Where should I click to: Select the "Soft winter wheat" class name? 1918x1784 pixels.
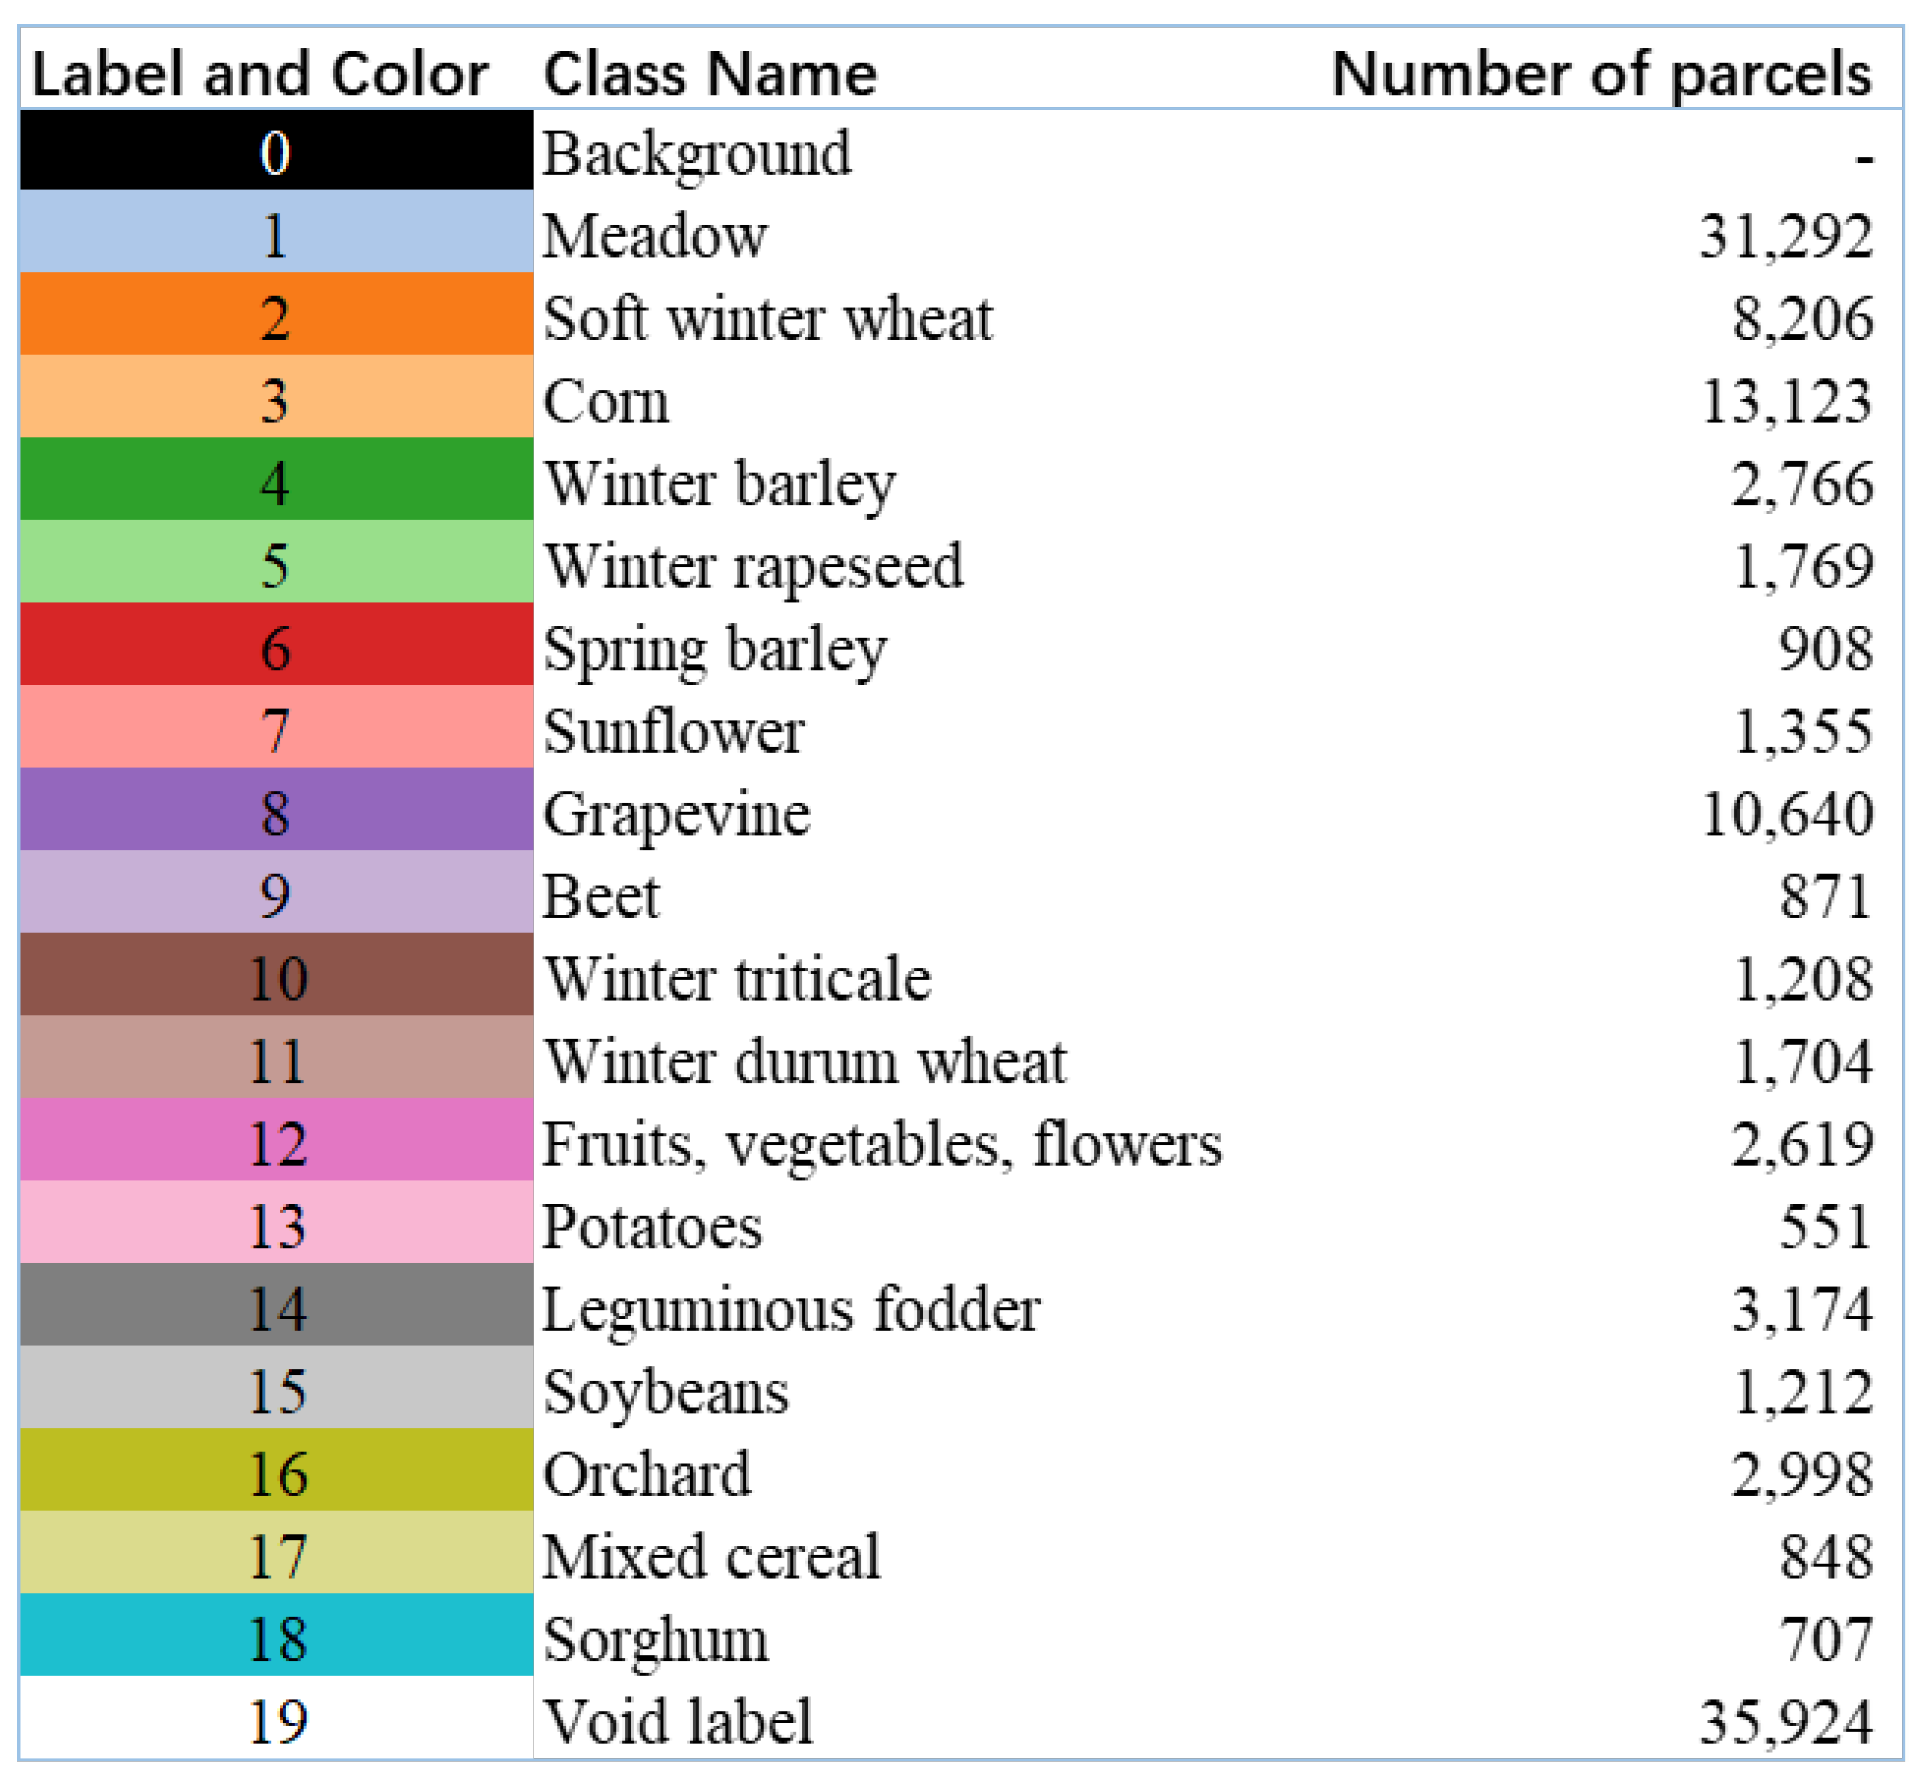pos(768,319)
